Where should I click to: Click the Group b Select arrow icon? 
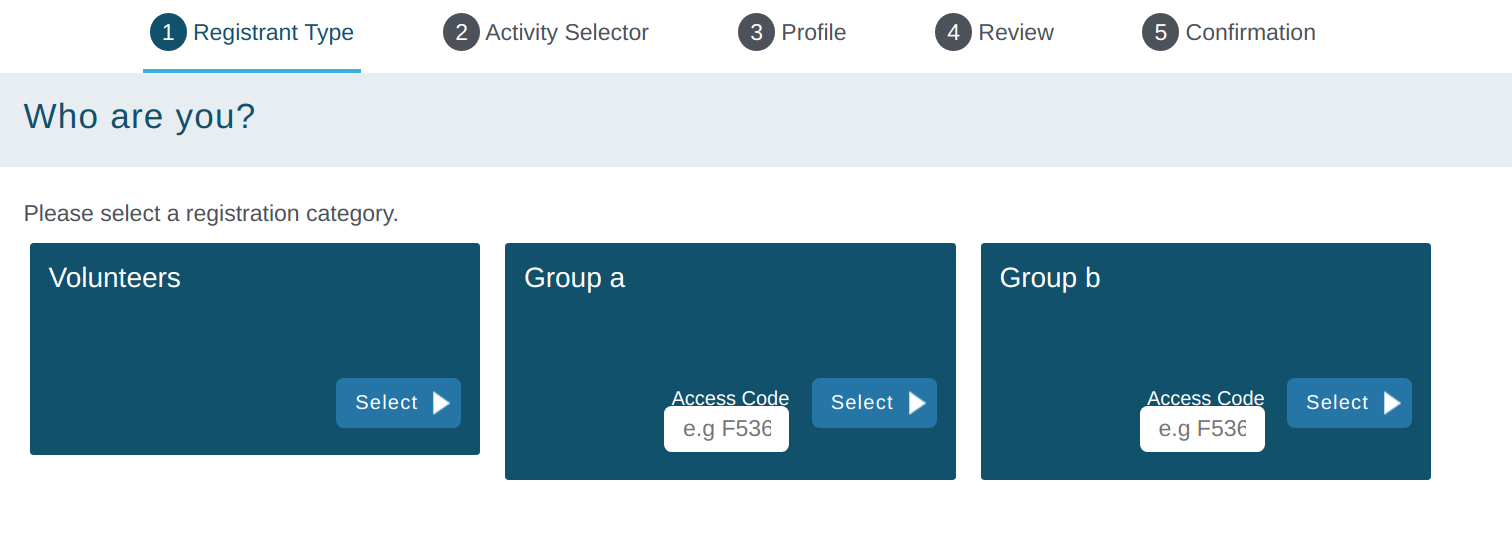tap(1392, 403)
